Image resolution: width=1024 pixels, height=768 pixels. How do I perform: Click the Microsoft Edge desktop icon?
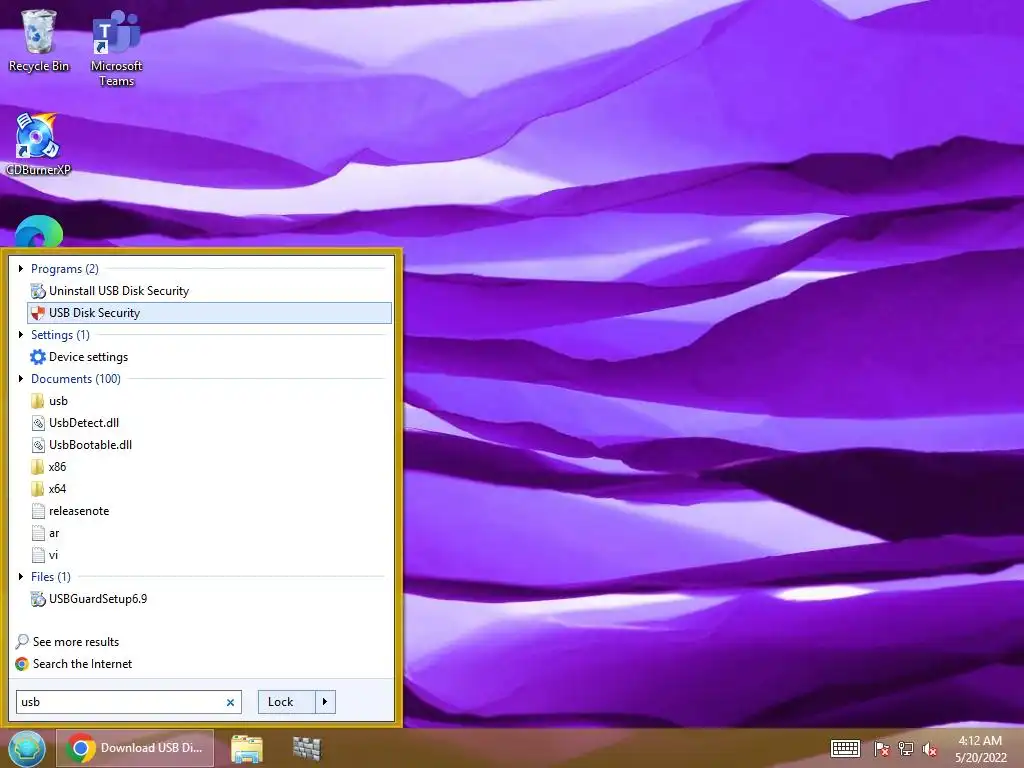tap(39, 232)
